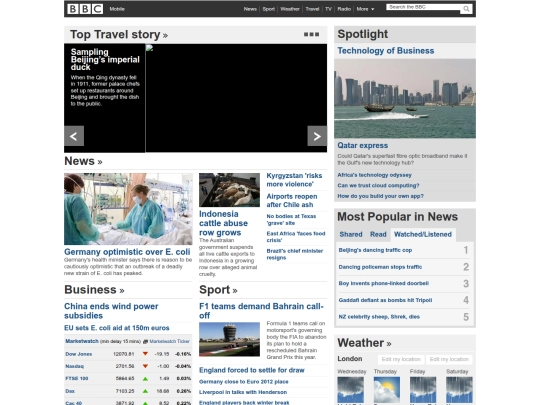Viewport: 540px width, 405px height.
Task: Click the Bahrain circuit photo thumbnail
Action: point(229,339)
